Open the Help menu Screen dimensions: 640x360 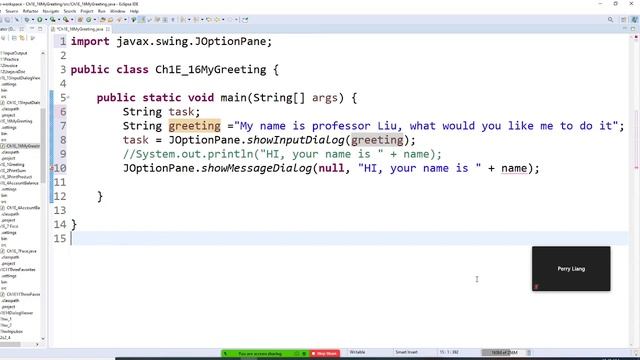coord(134,11)
